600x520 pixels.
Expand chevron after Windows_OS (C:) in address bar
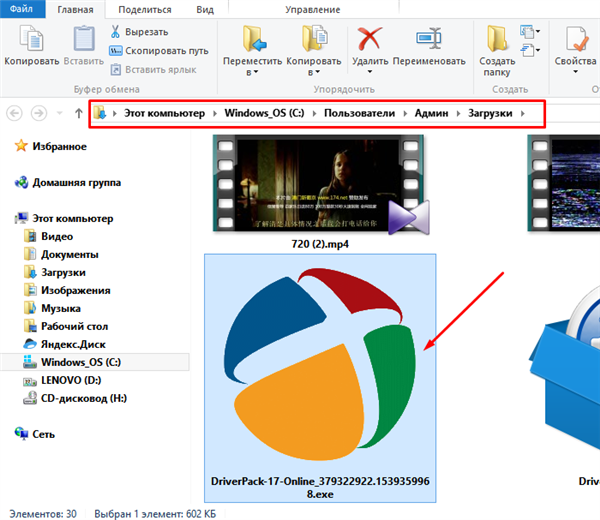[315, 113]
